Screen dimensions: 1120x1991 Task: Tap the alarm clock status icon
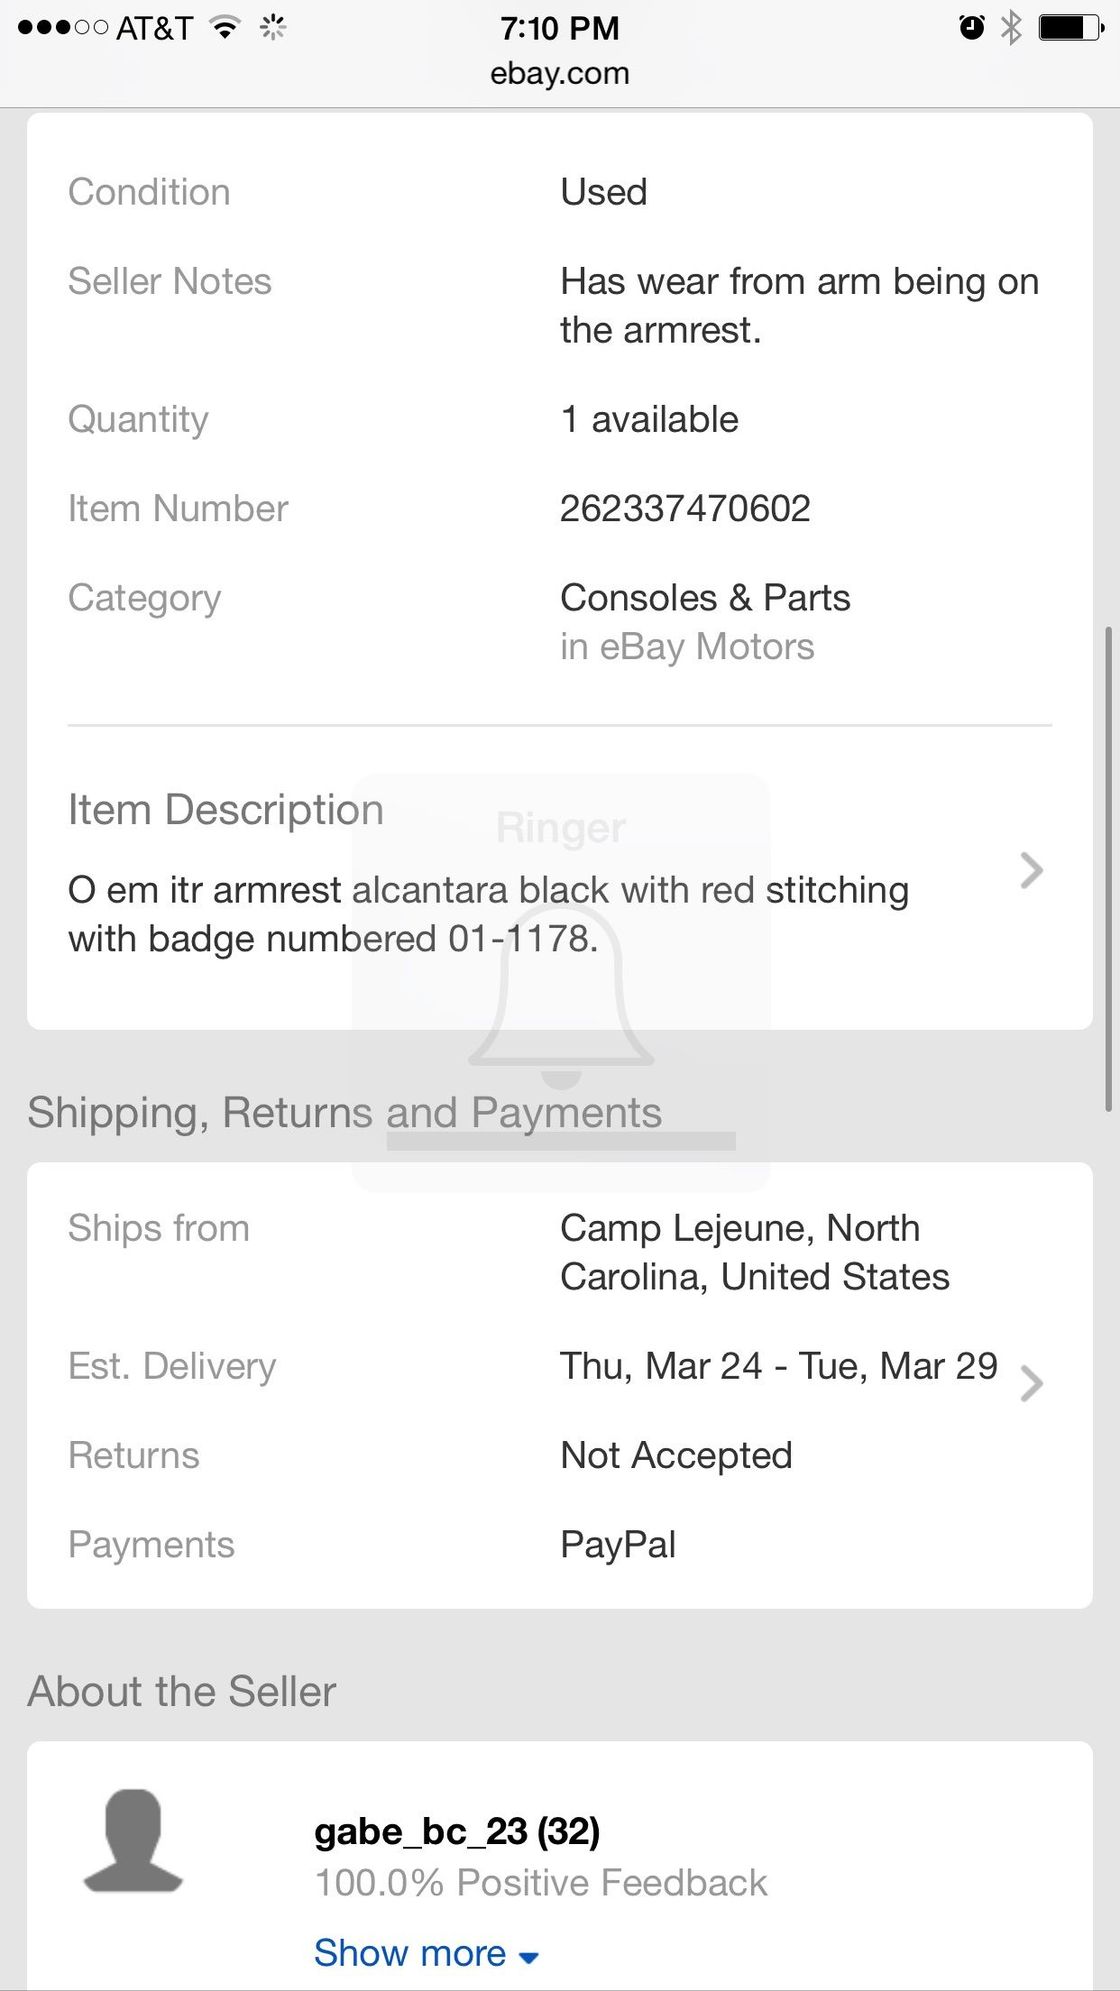[x=971, y=28]
